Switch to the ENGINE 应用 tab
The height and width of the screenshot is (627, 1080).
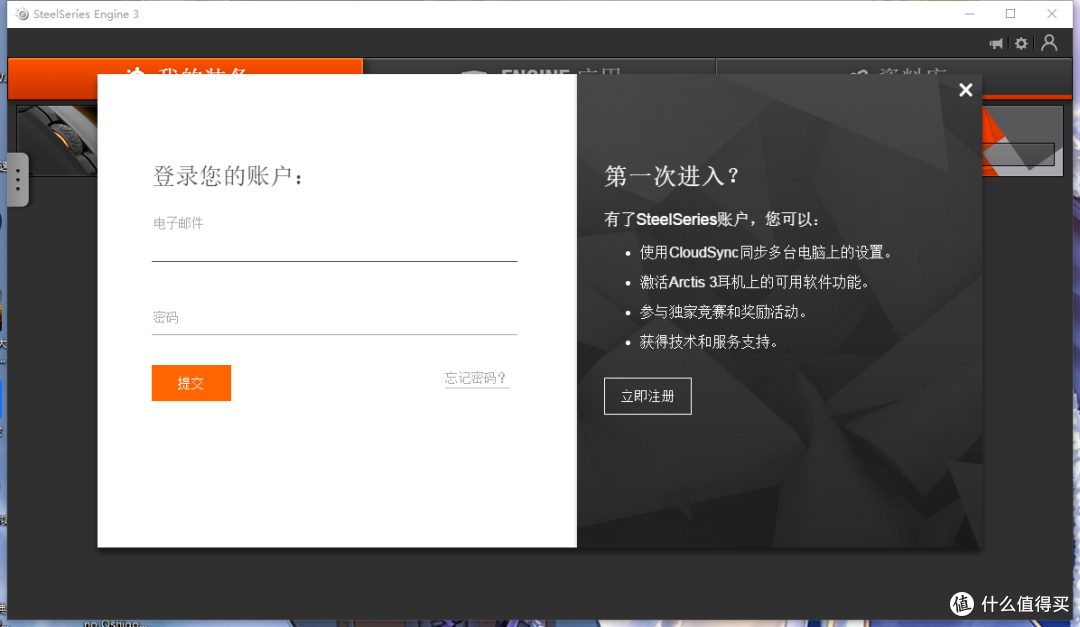pos(539,67)
